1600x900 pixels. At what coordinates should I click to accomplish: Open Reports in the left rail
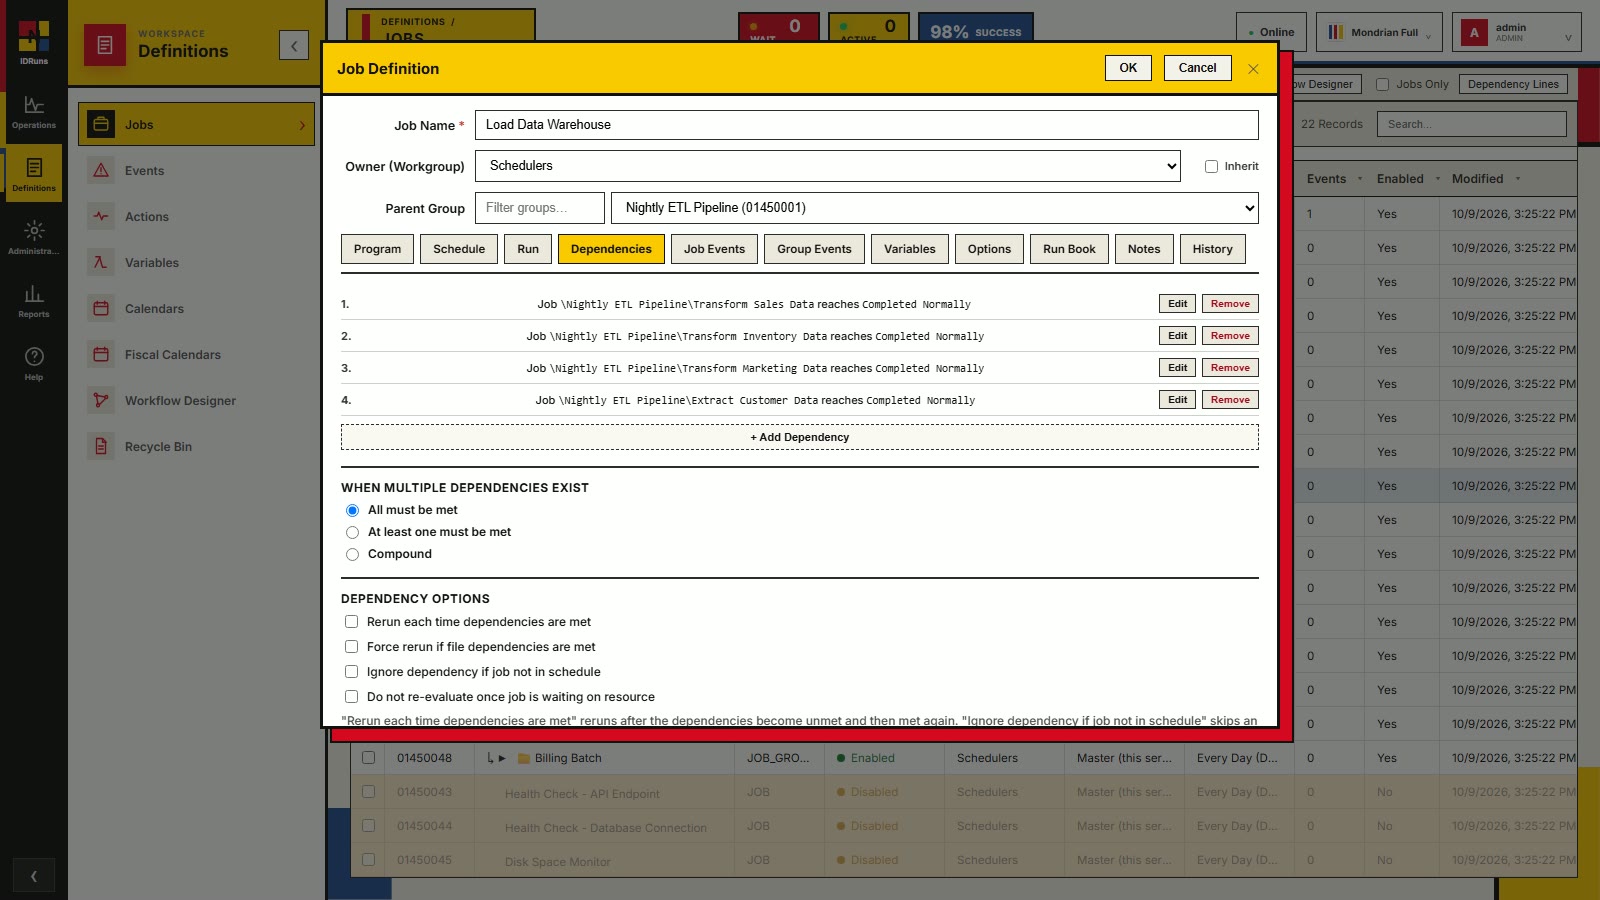coord(34,300)
